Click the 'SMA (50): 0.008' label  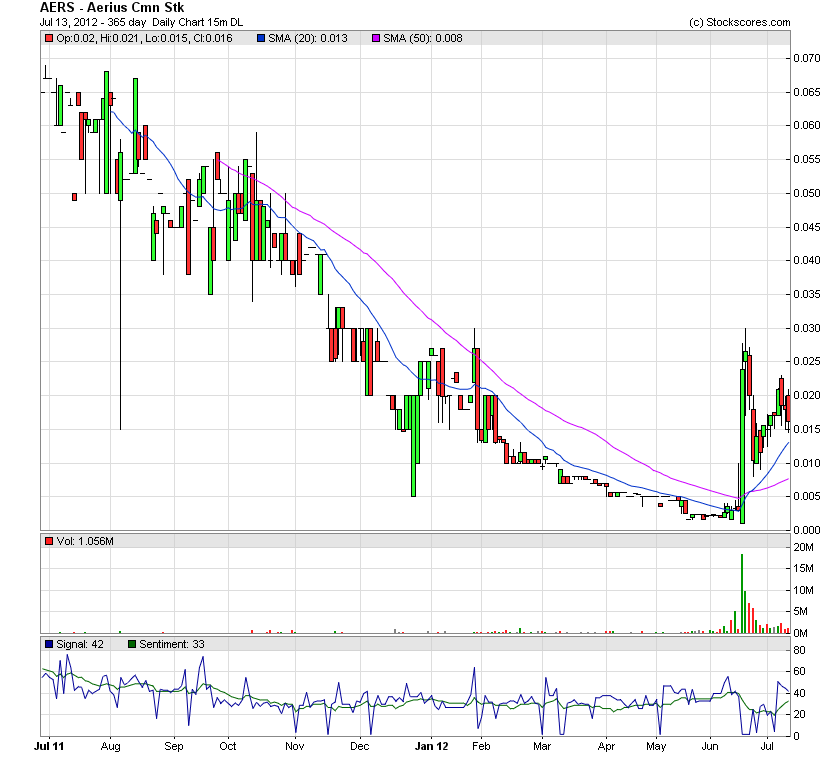[x=423, y=38]
